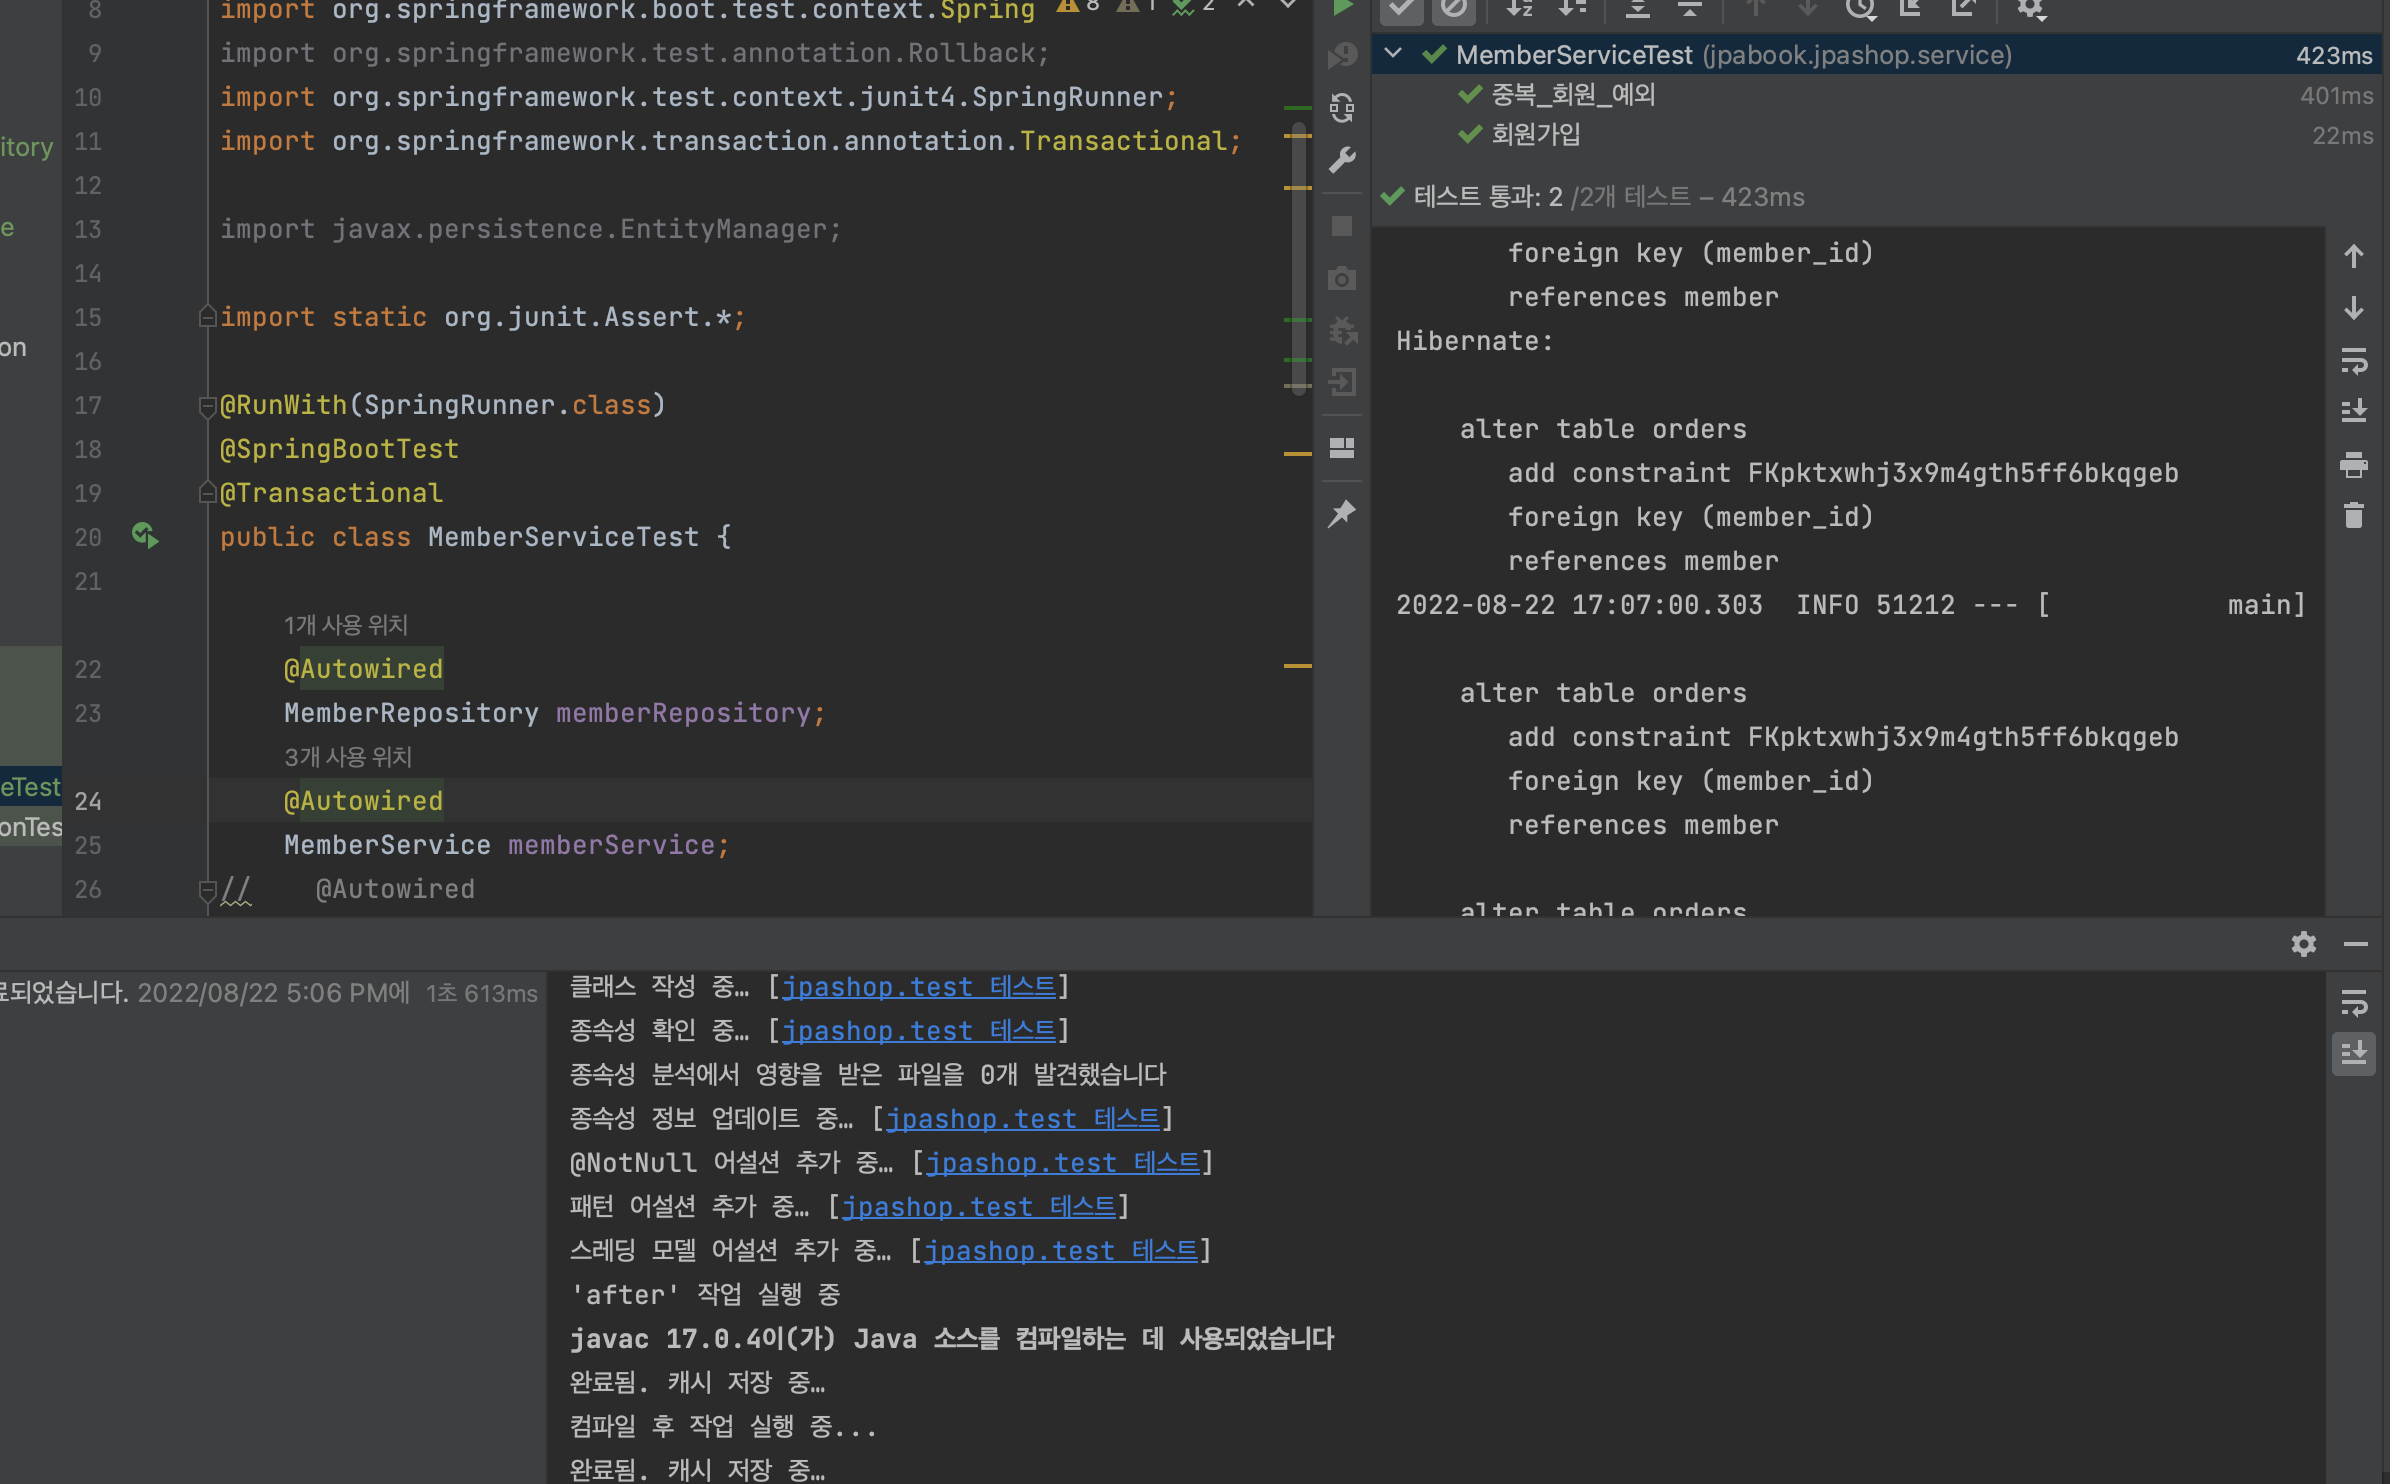Click run test gutter icon beside MemberServiceTest class

(x=145, y=536)
